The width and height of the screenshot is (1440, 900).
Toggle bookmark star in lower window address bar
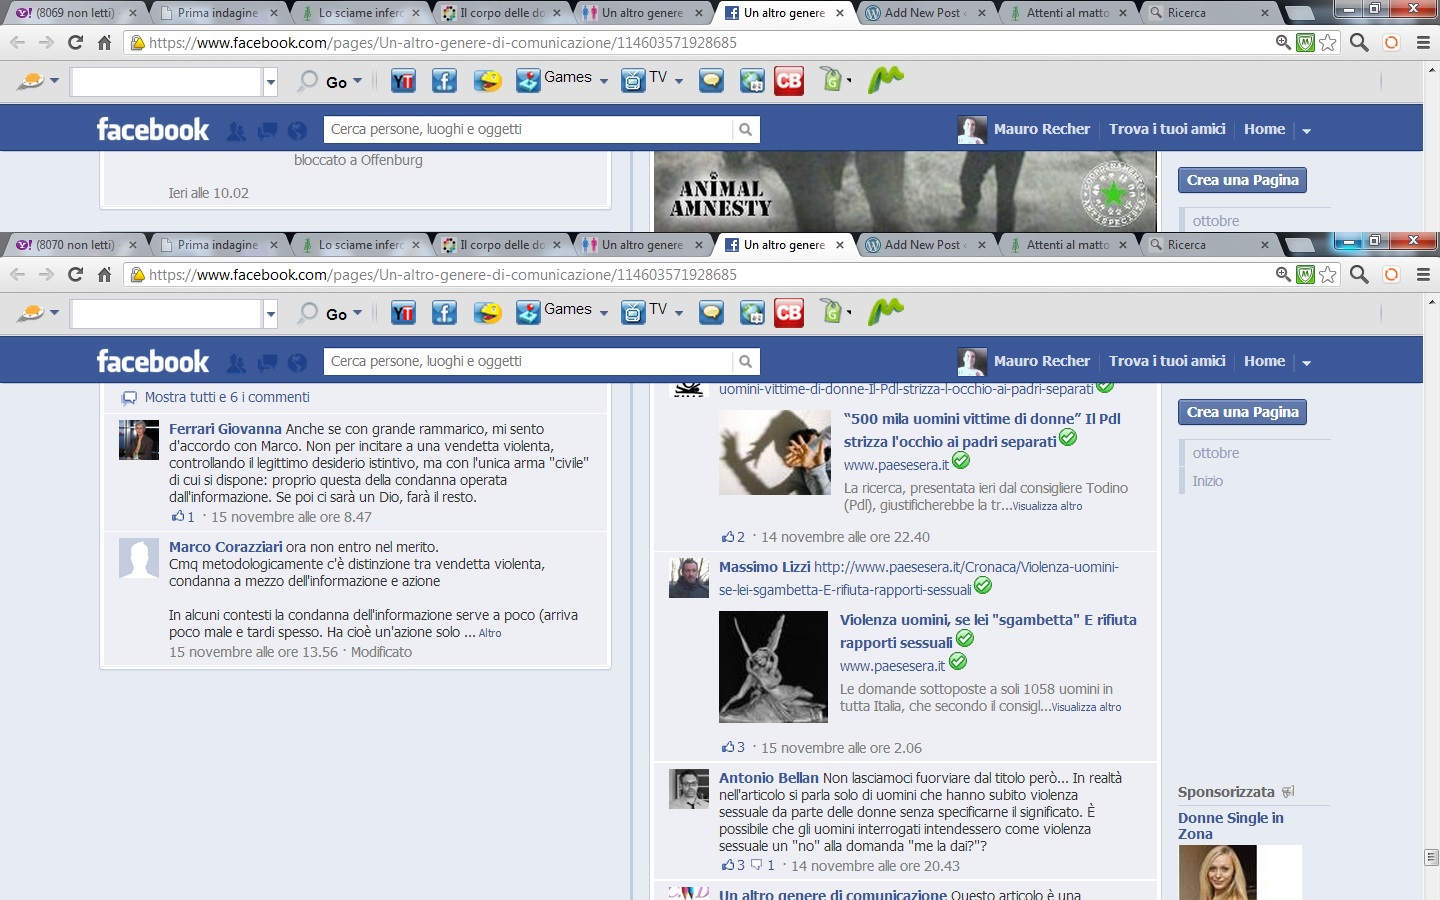1328,275
